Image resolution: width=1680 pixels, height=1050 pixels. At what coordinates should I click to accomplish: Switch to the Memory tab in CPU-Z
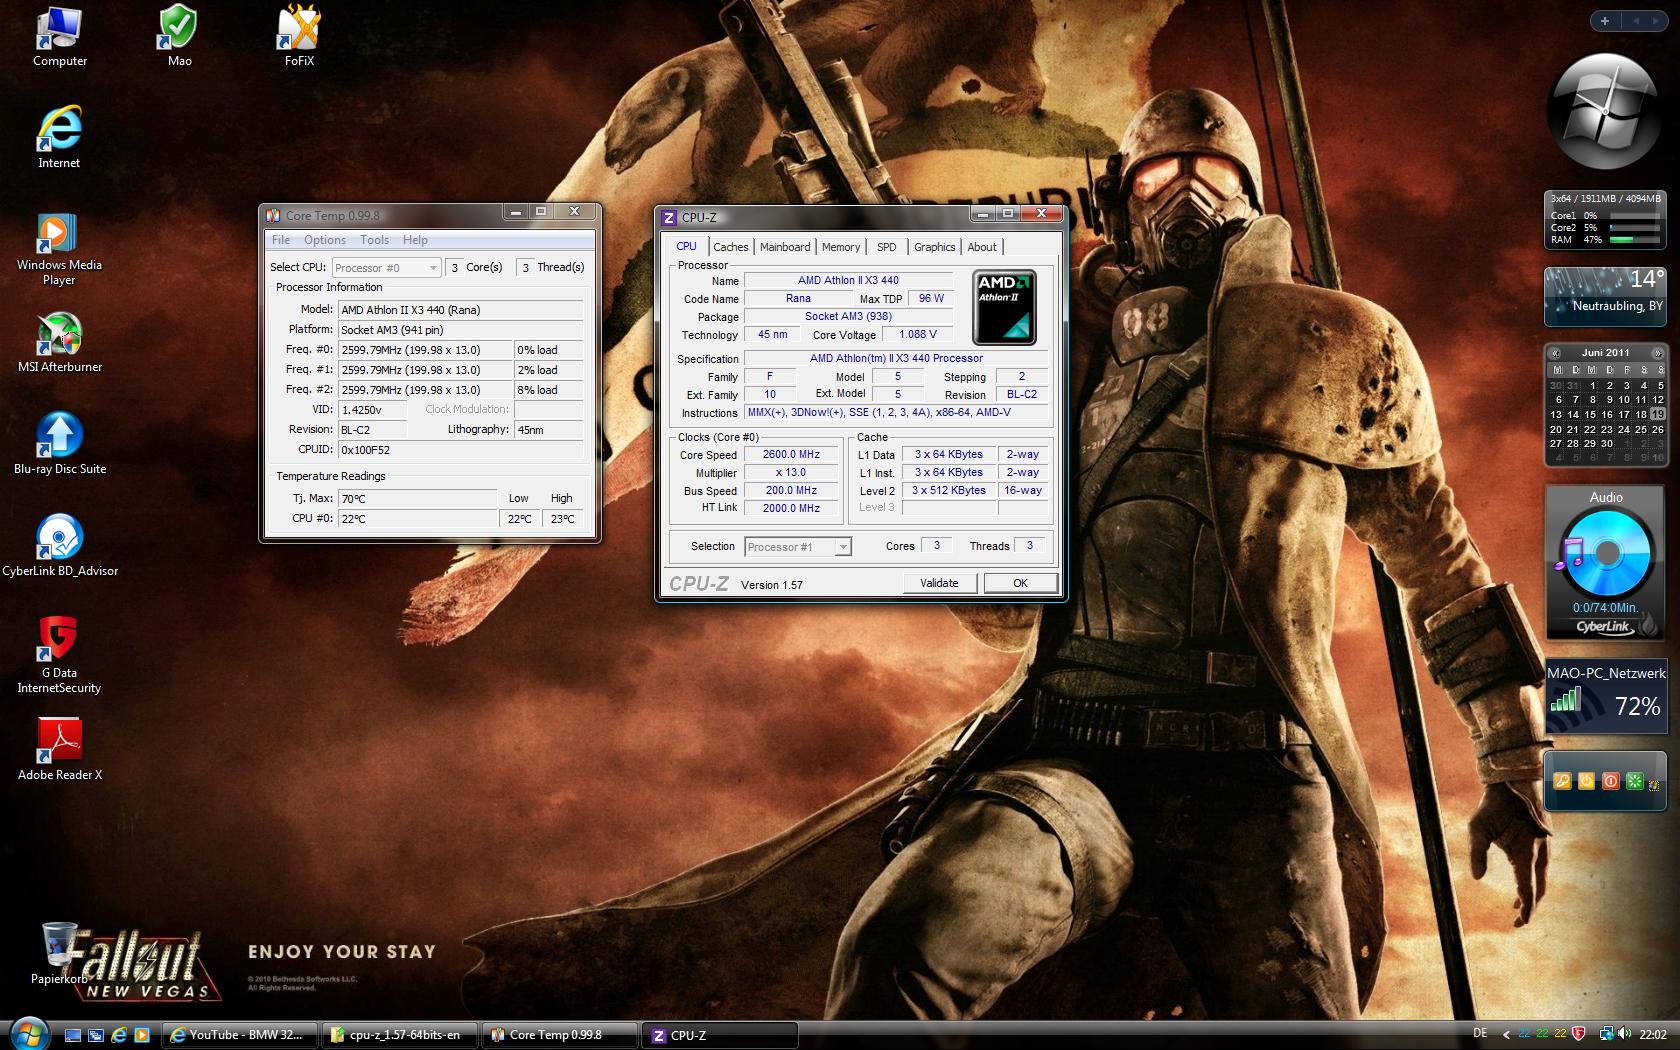tap(841, 247)
